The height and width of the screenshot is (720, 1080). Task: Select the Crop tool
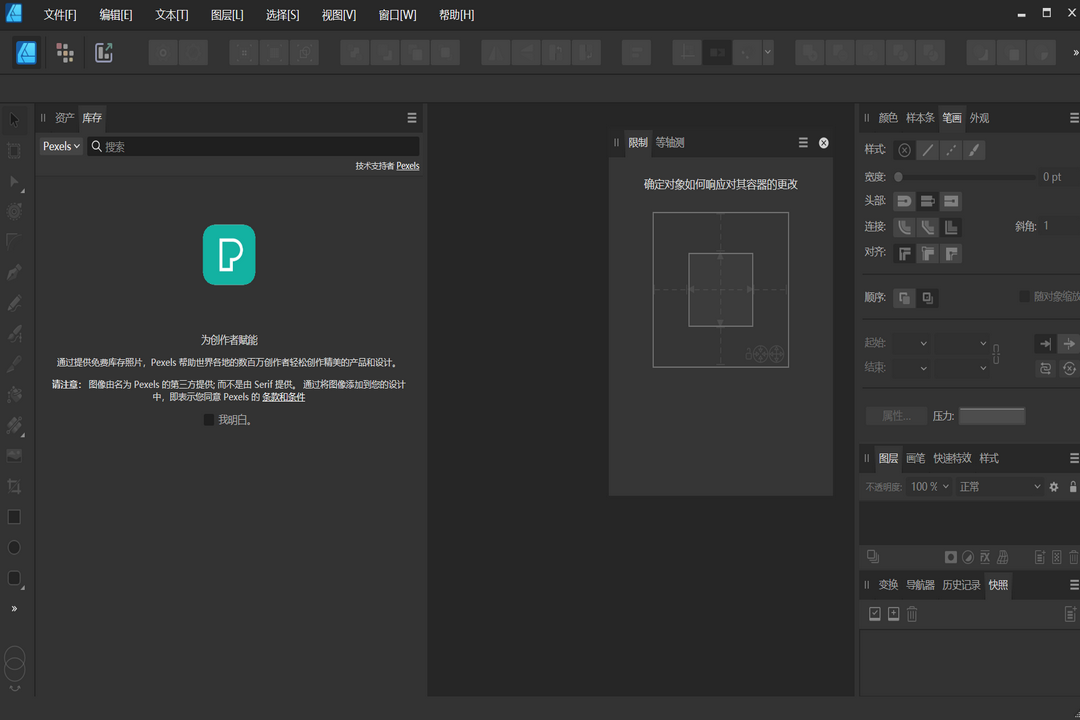(x=14, y=486)
